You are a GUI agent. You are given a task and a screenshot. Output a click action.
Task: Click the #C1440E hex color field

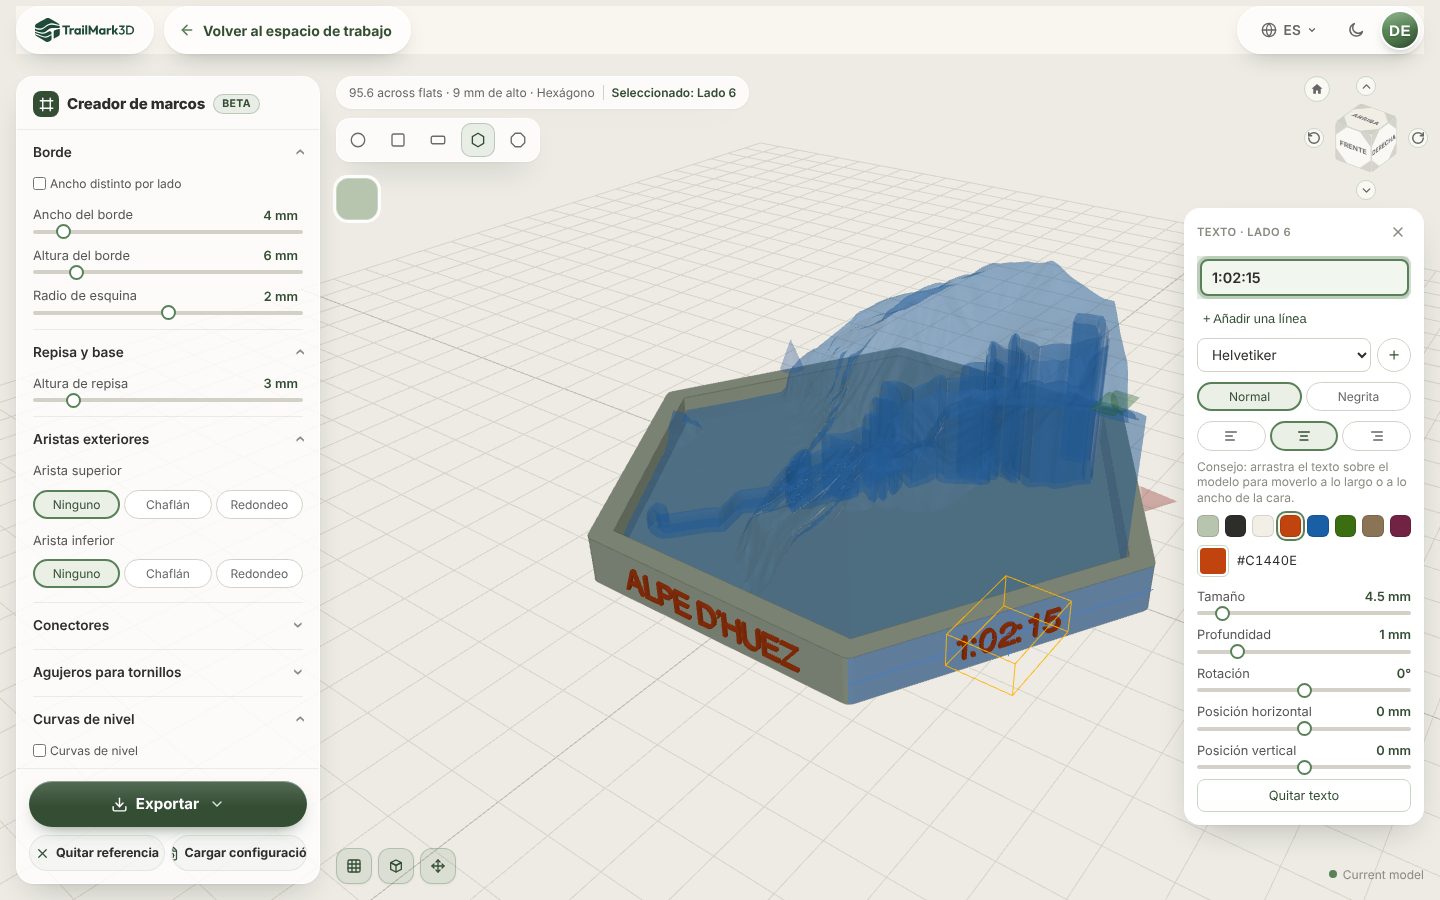pos(1267,561)
